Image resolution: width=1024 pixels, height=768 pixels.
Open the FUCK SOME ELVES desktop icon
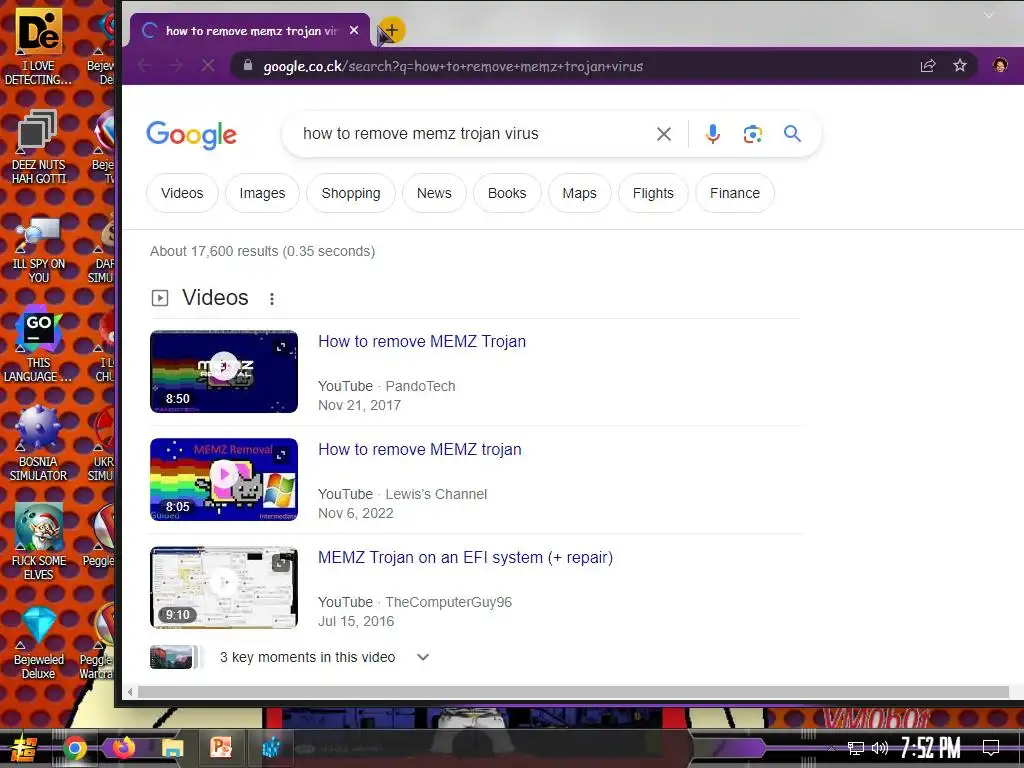pos(39,542)
